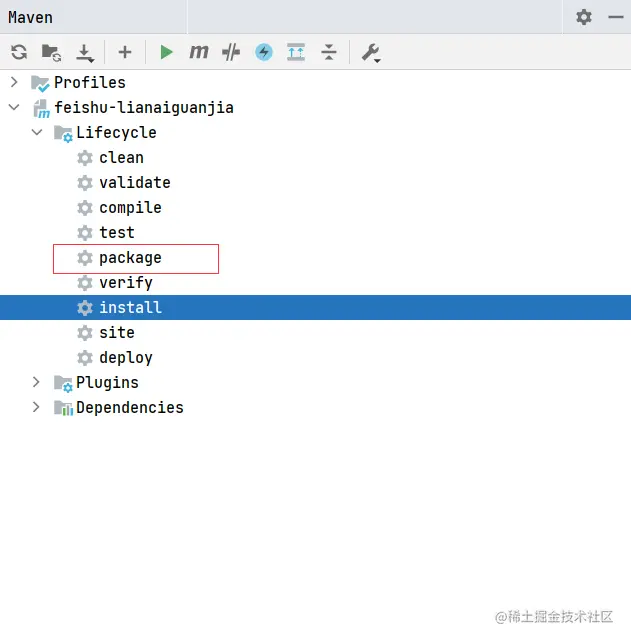
Task: Click the Lifecycle folder icon
Action: click(x=63, y=133)
